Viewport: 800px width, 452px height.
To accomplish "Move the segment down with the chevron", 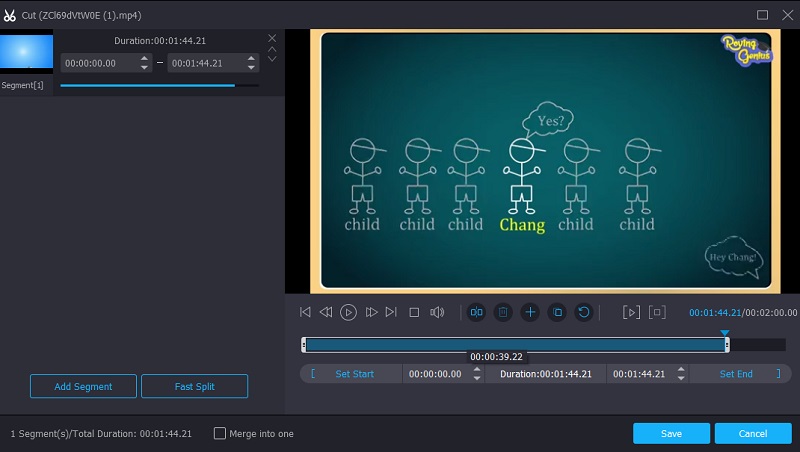I will (272, 59).
